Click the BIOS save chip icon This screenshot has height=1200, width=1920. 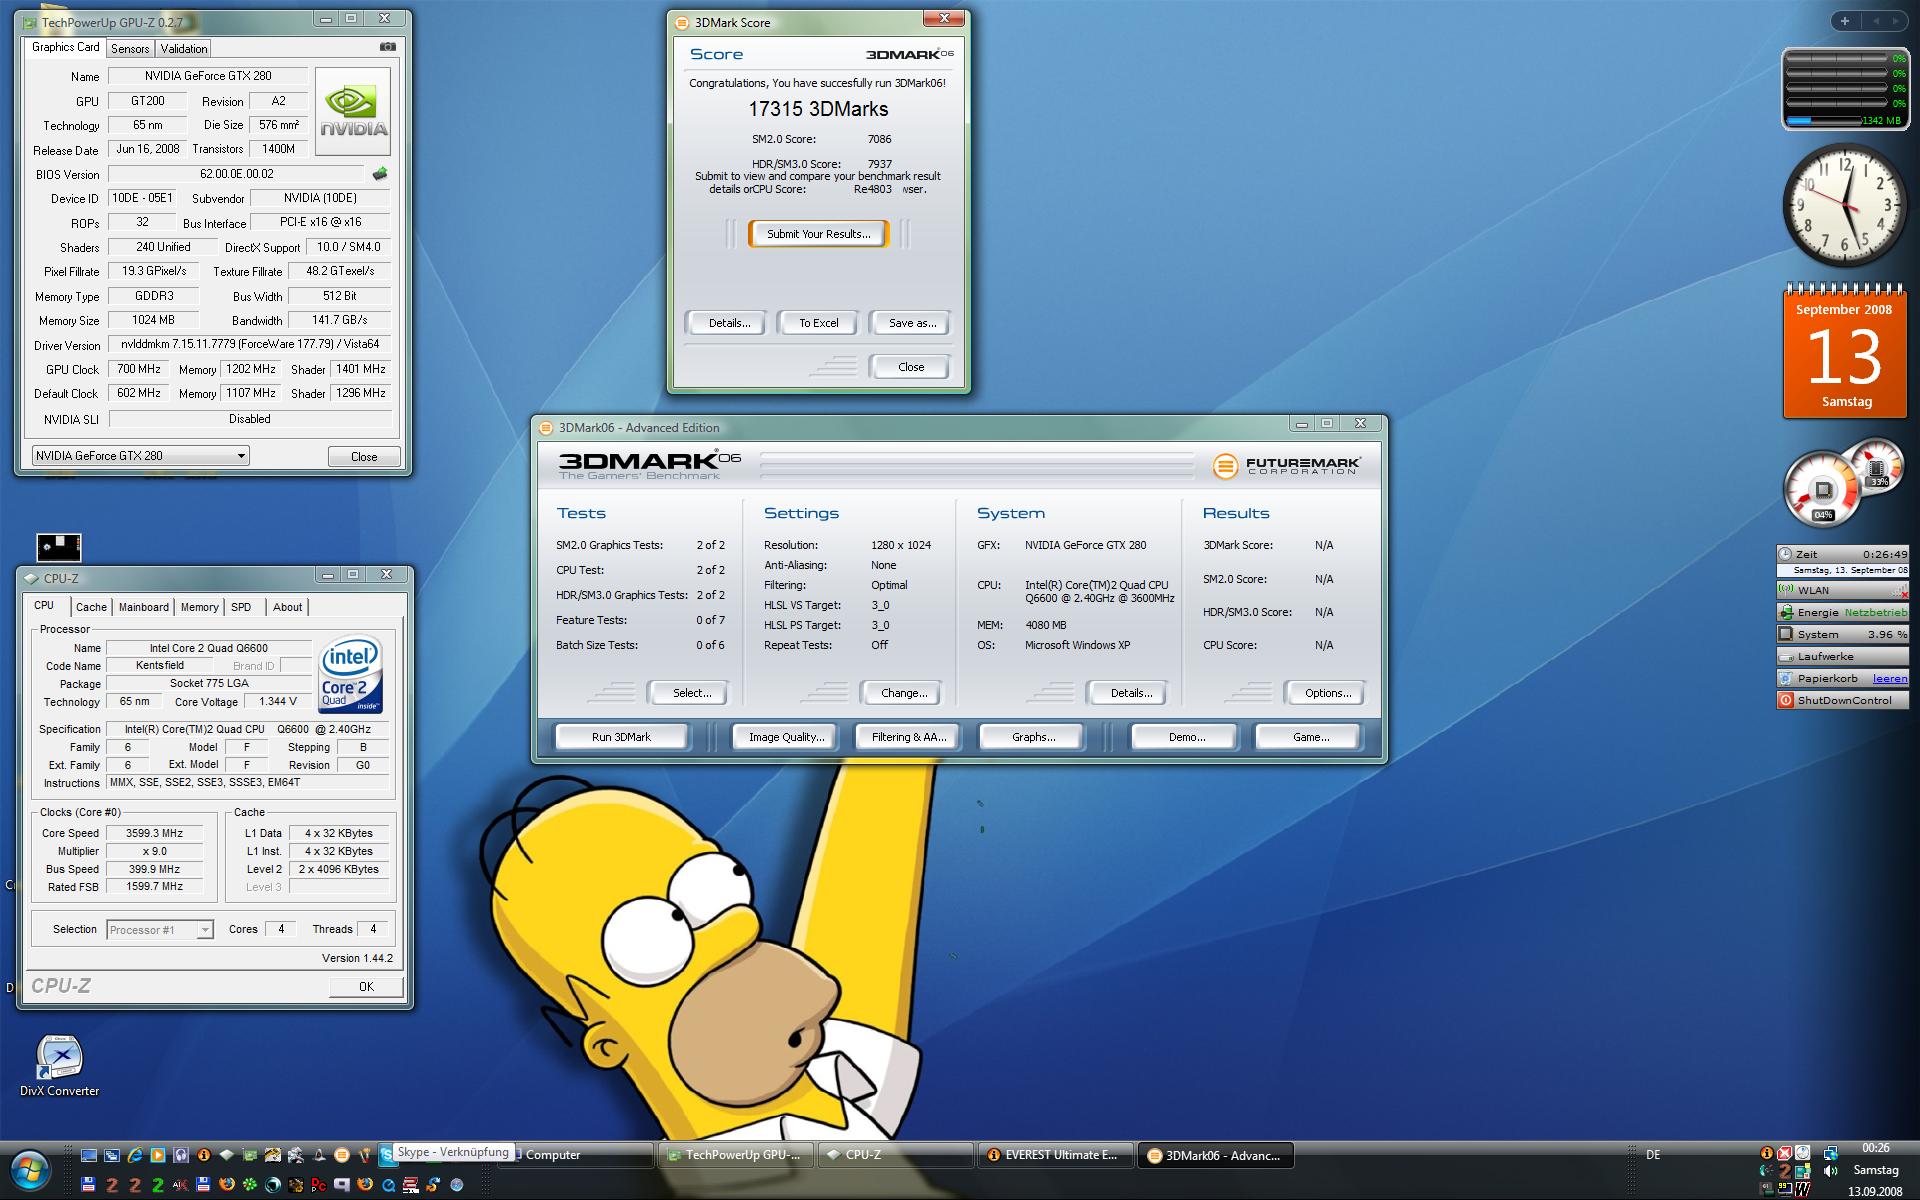click(380, 174)
